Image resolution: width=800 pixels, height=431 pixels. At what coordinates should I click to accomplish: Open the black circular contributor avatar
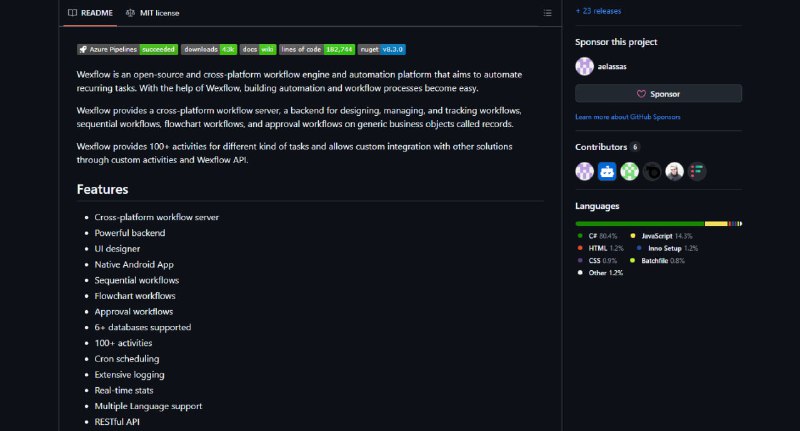pos(652,171)
